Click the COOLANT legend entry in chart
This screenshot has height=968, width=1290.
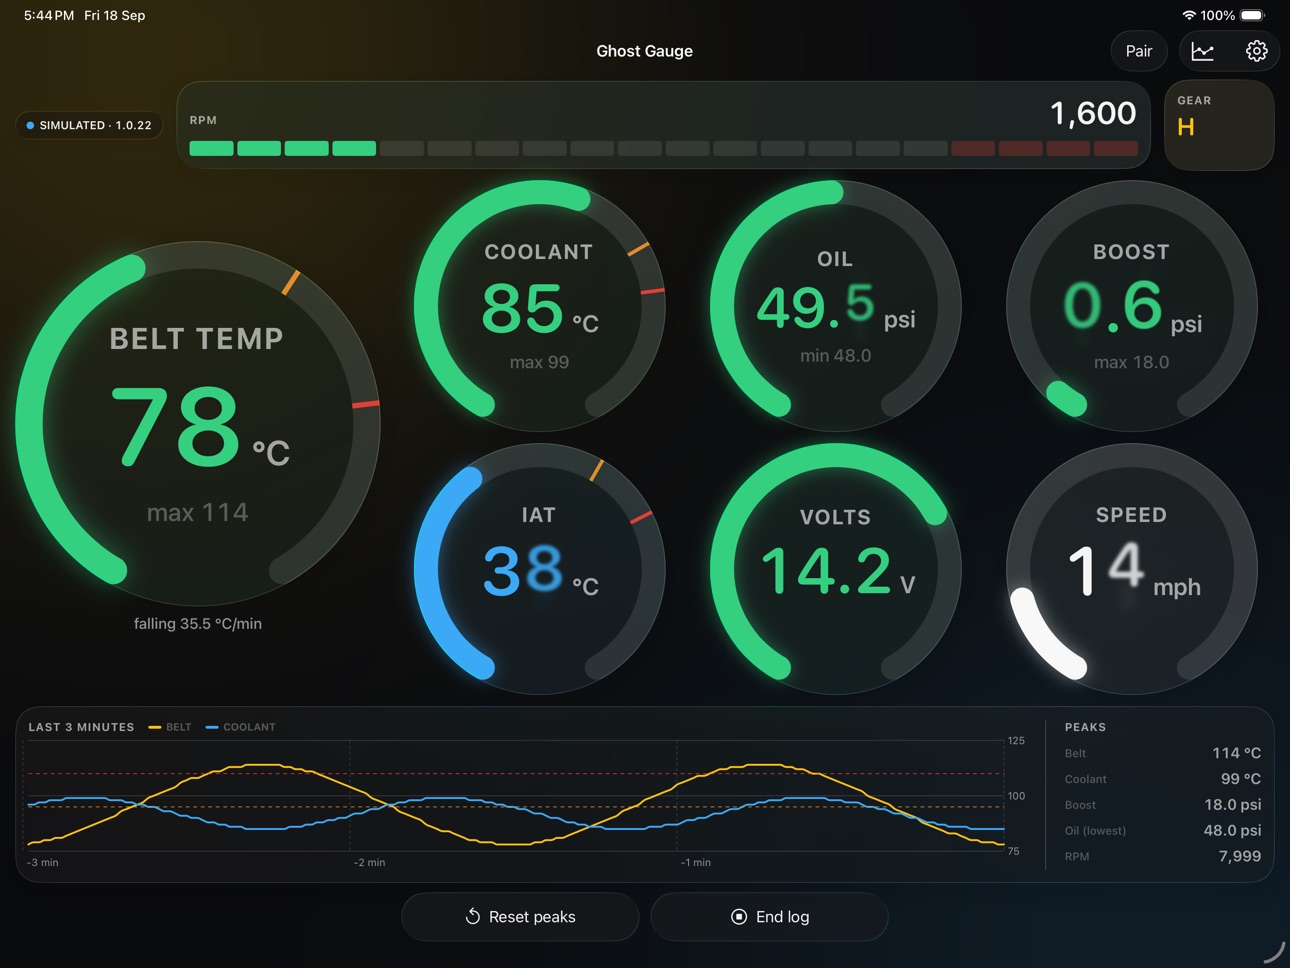click(x=240, y=727)
